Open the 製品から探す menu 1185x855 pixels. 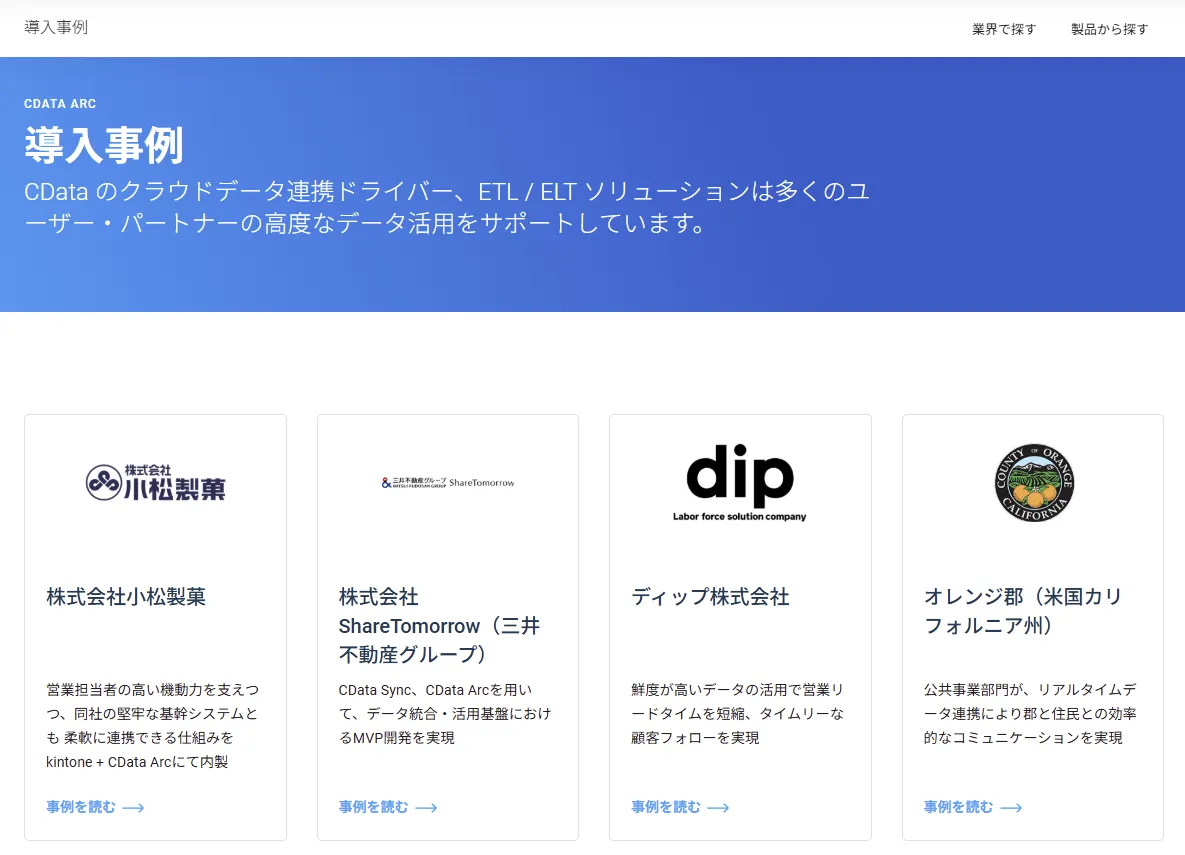point(1109,29)
